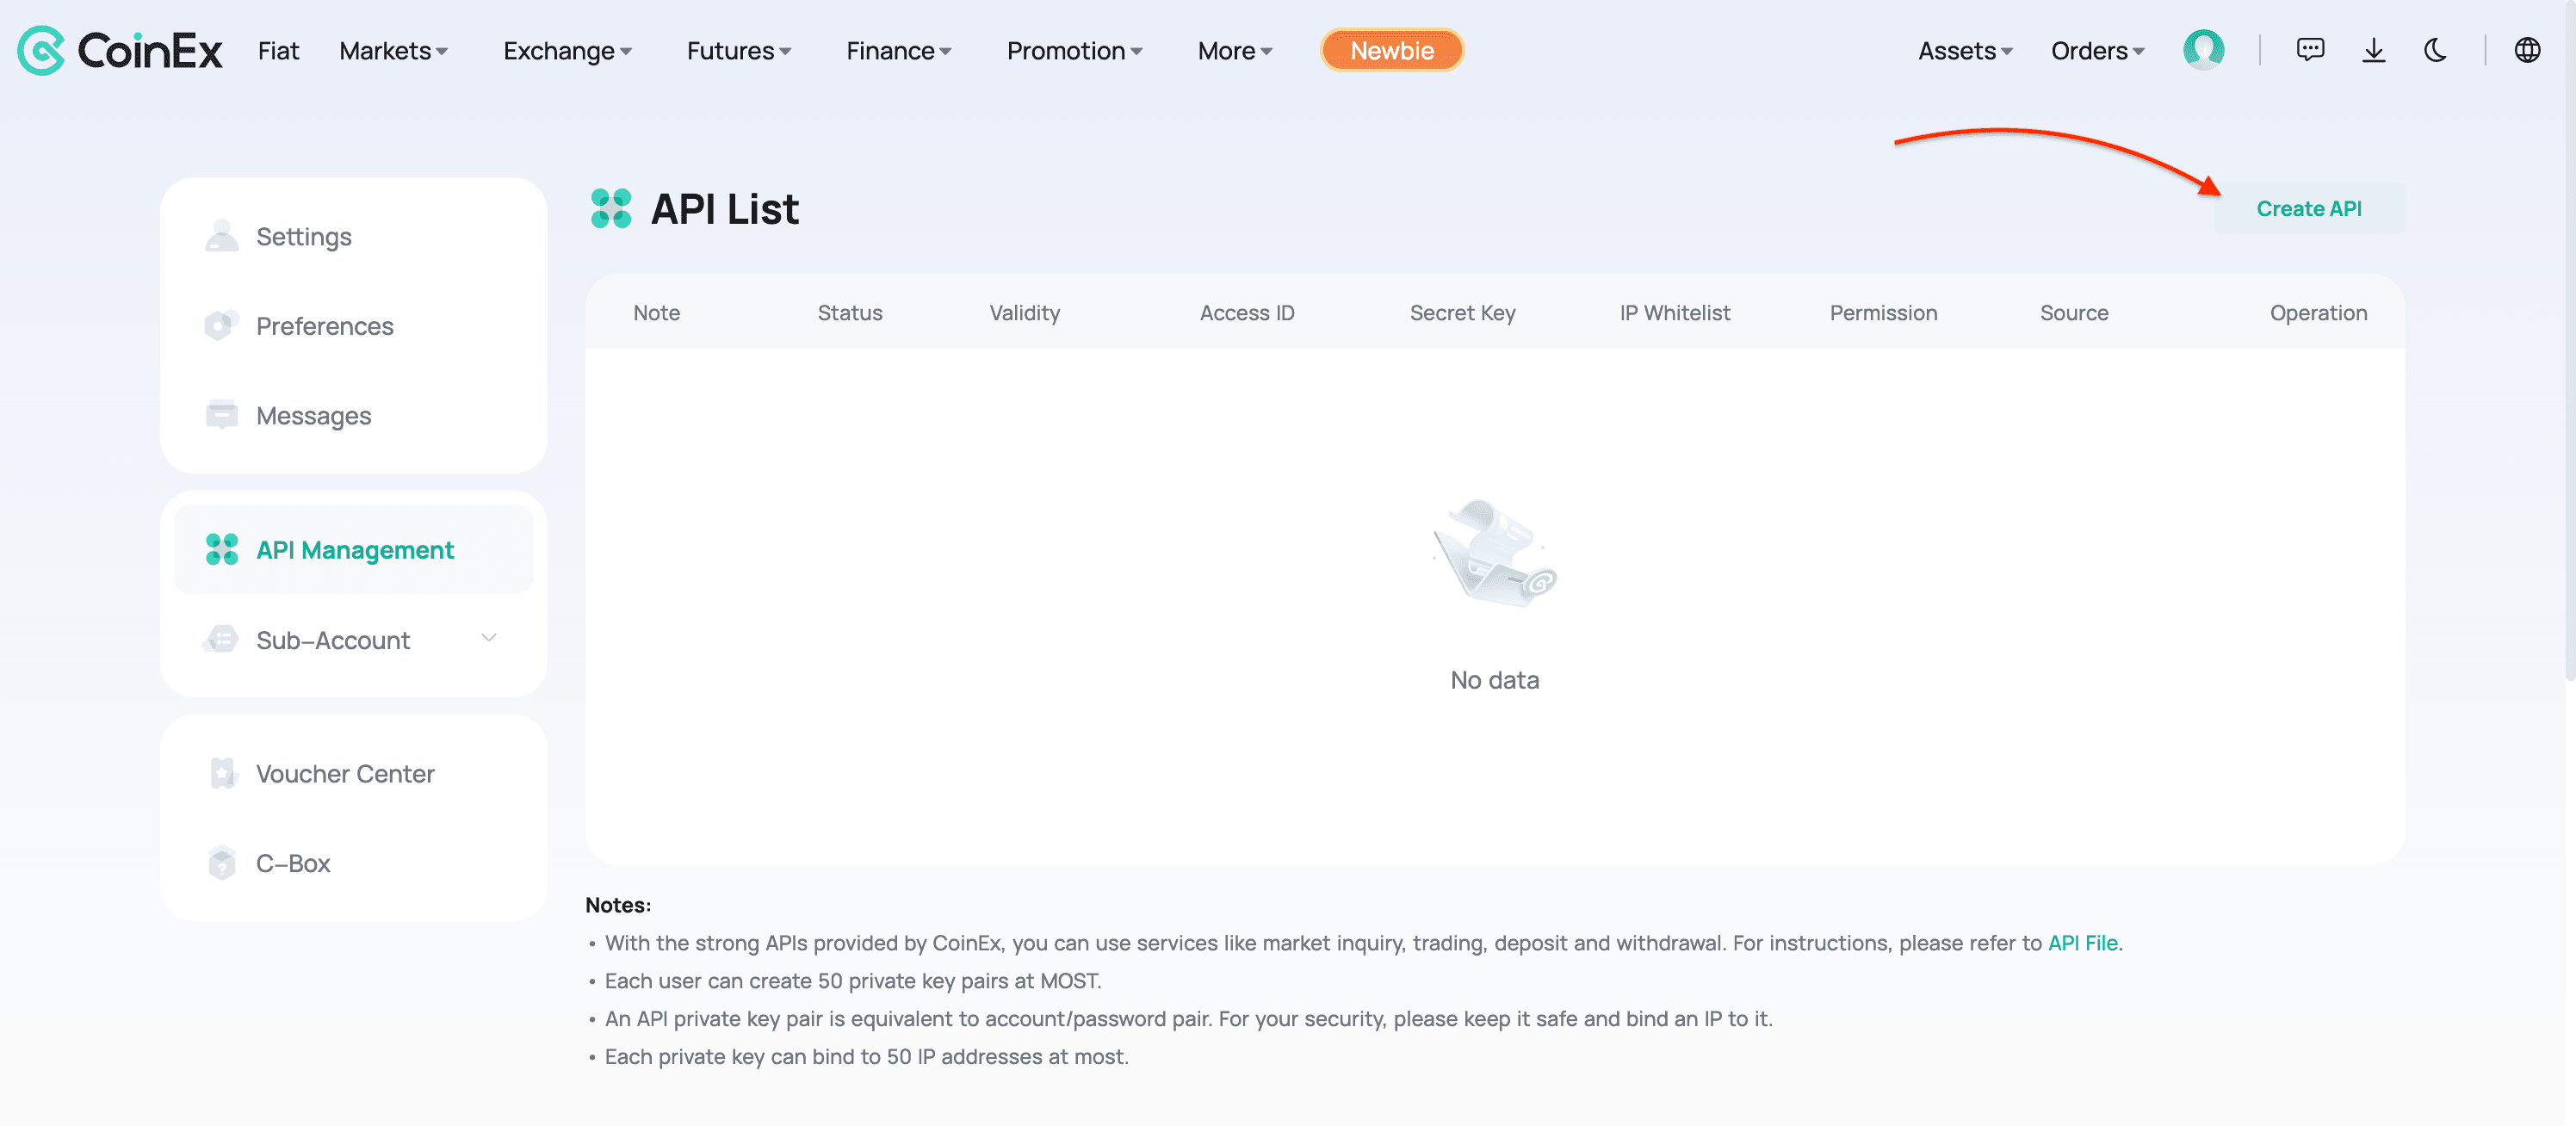Screen dimensions: 2576x1126
Task: Select the Futures menu item
Action: pyautogui.click(x=736, y=47)
